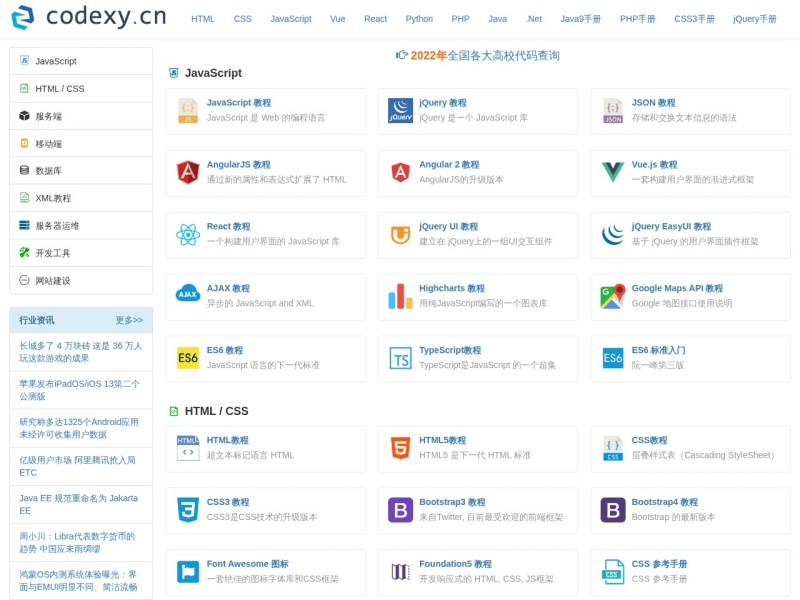
Task: Click the Font Awesome flag icon
Action: pyautogui.click(x=188, y=572)
